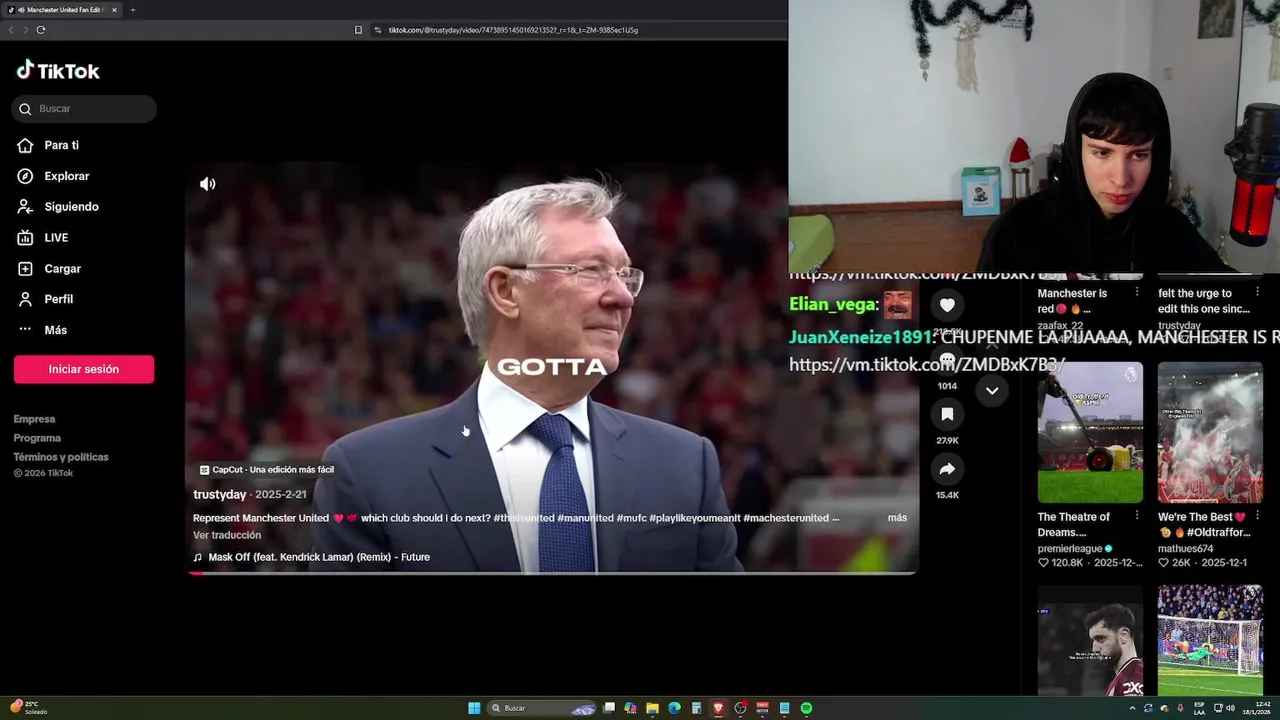Viewport: 1280px width, 720px height.
Task: Open the goalkeeper save video thumbnail
Action: click(x=1210, y=640)
